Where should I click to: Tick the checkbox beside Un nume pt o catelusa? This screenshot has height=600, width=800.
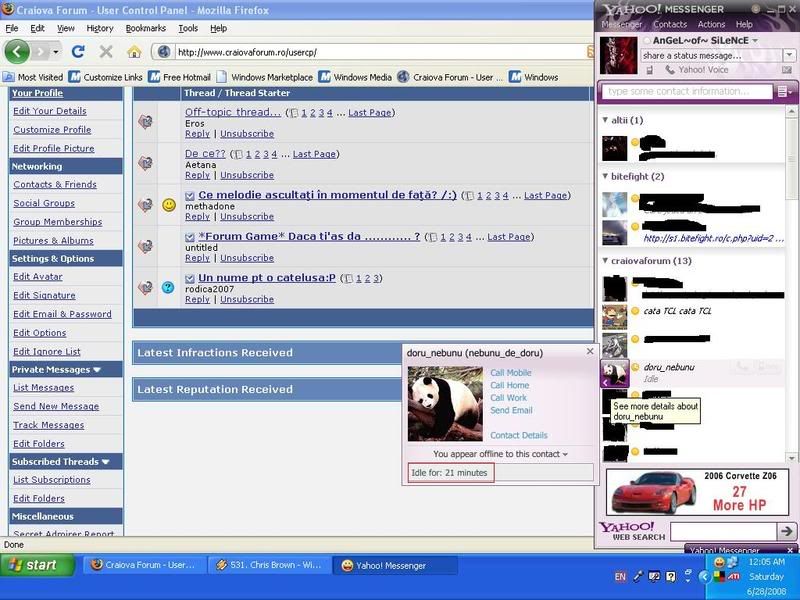[x=190, y=278]
